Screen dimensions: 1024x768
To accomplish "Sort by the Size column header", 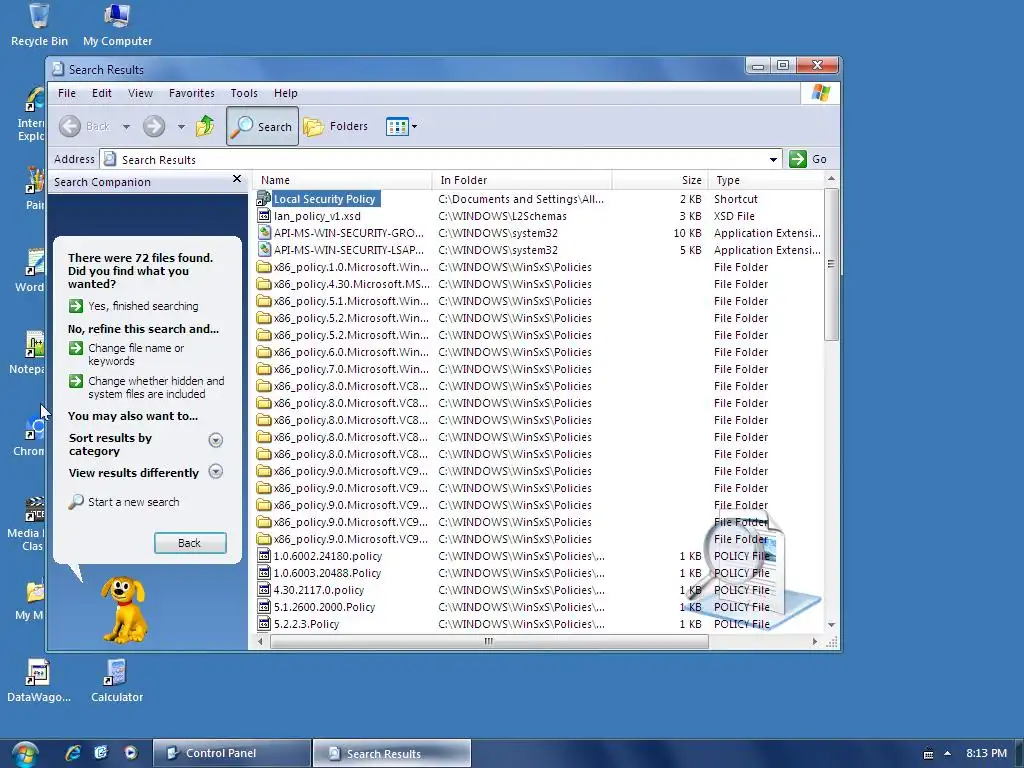I will [x=660, y=180].
